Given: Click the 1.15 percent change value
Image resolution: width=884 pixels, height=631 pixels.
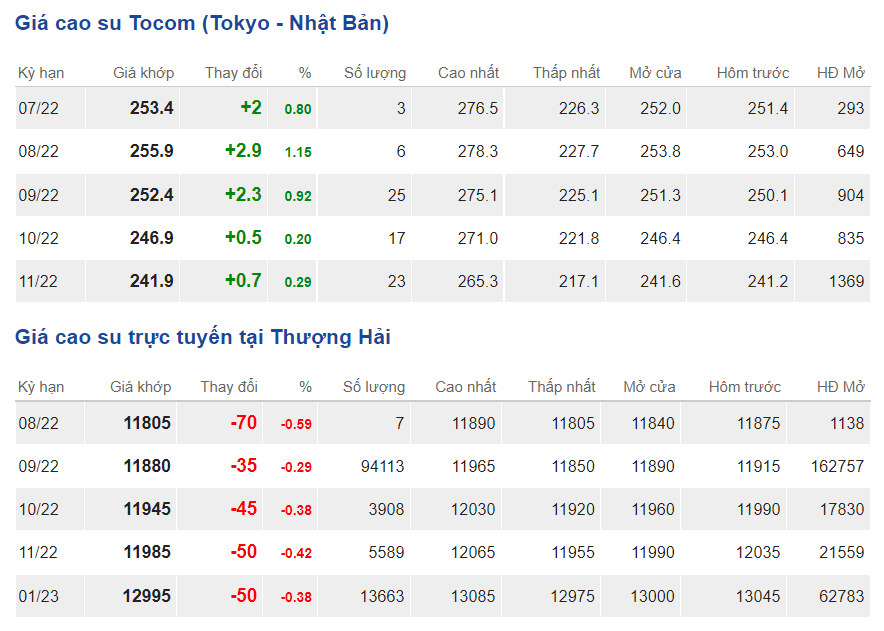Looking at the screenshot, I should 298,152.
